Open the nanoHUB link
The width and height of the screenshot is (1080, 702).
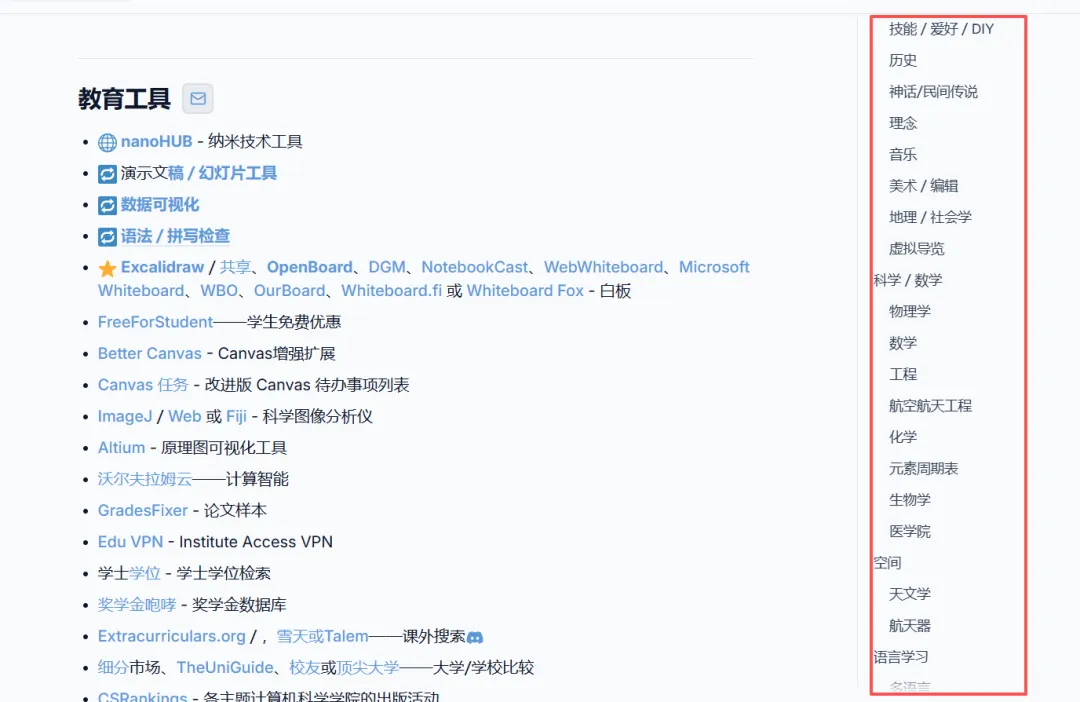tap(156, 141)
